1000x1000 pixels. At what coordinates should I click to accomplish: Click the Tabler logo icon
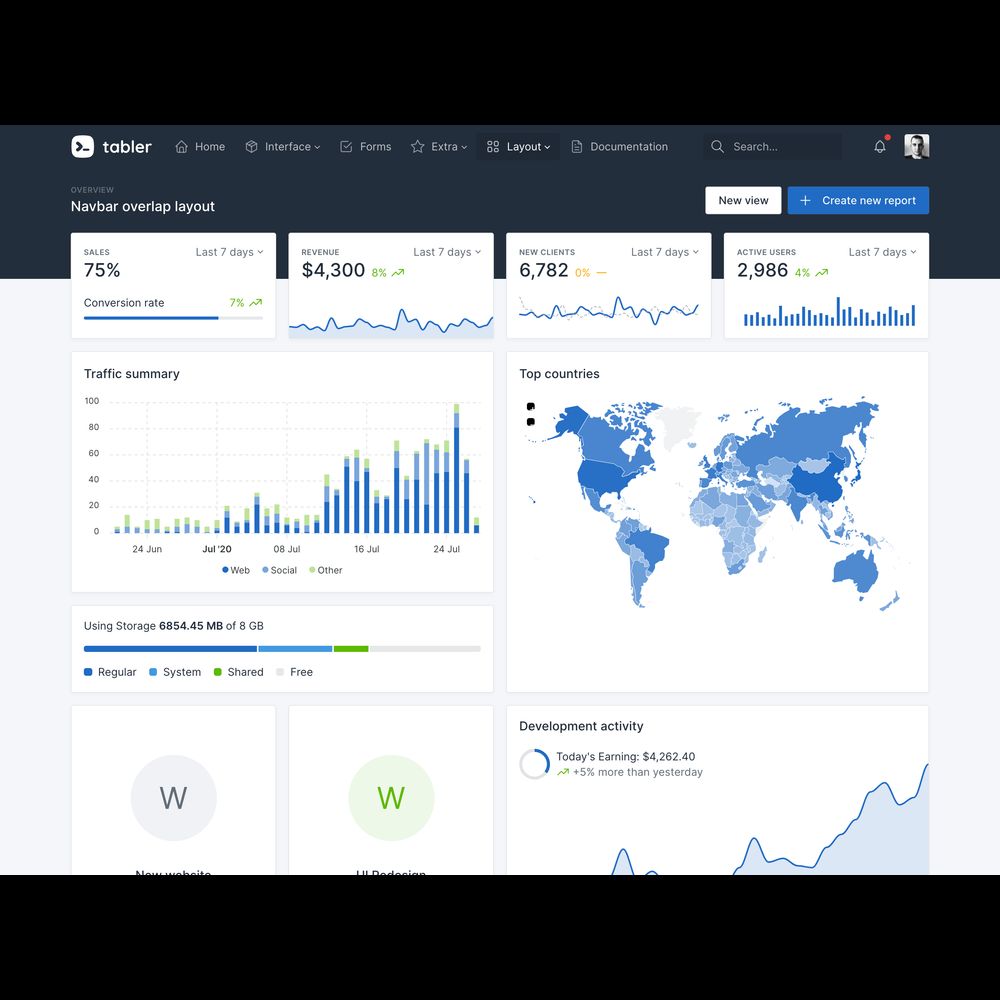pyautogui.click(x=82, y=147)
